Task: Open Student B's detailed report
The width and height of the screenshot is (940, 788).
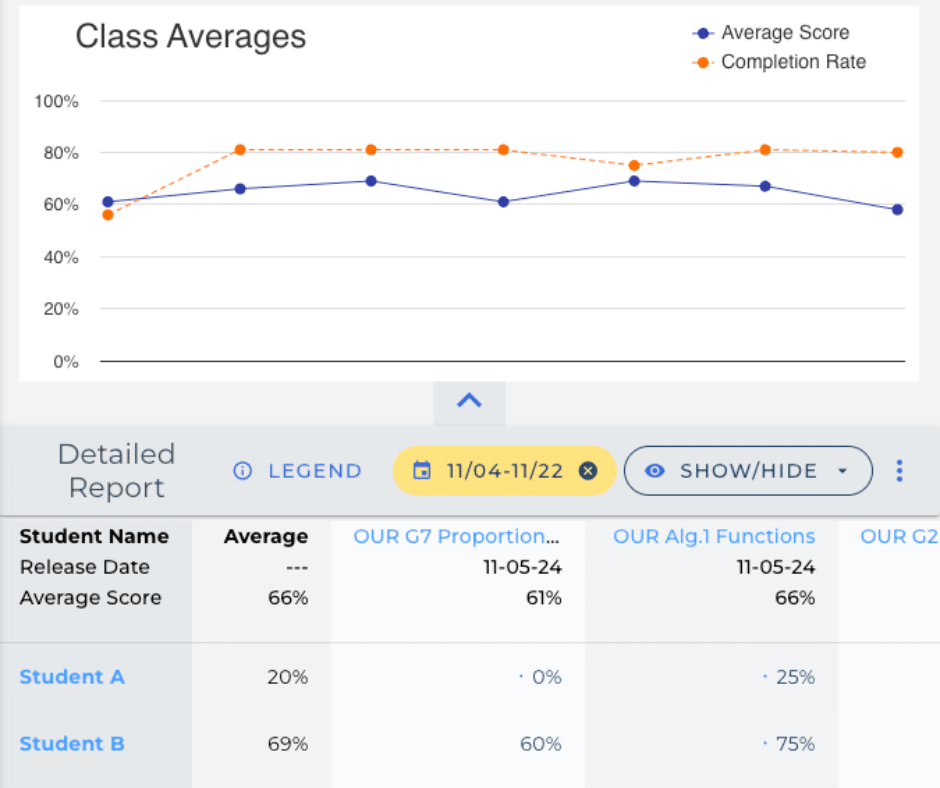Action: click(x=72, y=744)
